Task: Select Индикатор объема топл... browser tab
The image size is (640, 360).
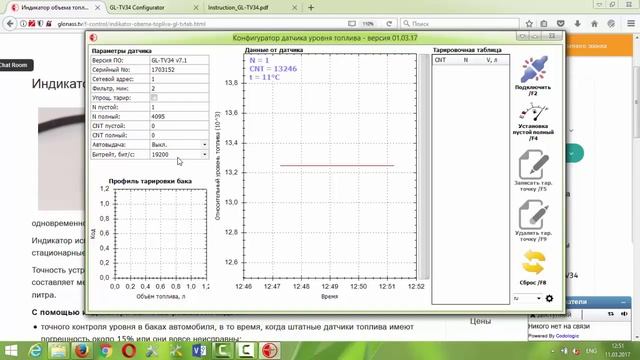Action: pos(55,7)
